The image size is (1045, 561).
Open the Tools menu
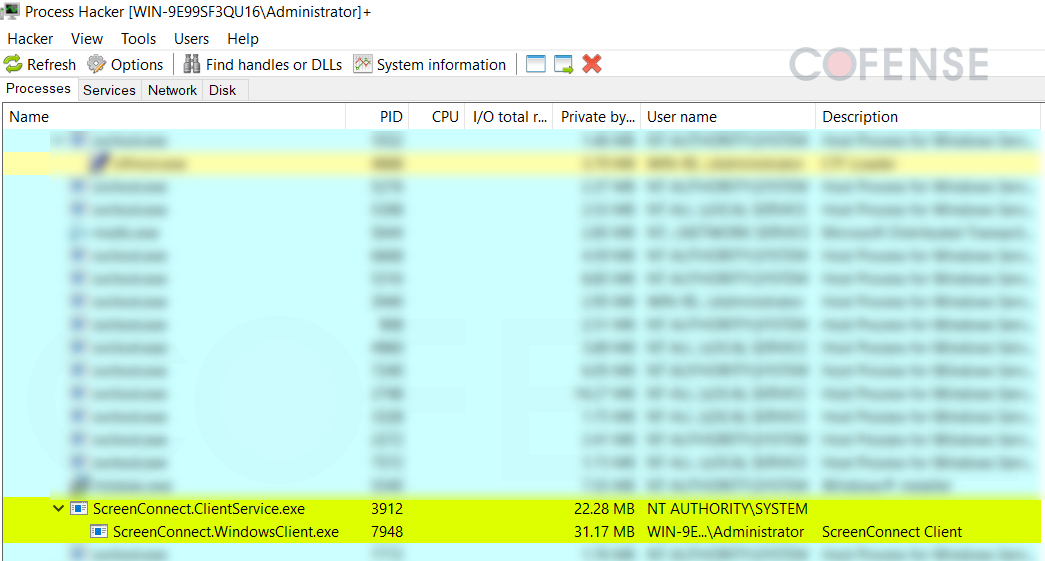(x=138, y=39)
